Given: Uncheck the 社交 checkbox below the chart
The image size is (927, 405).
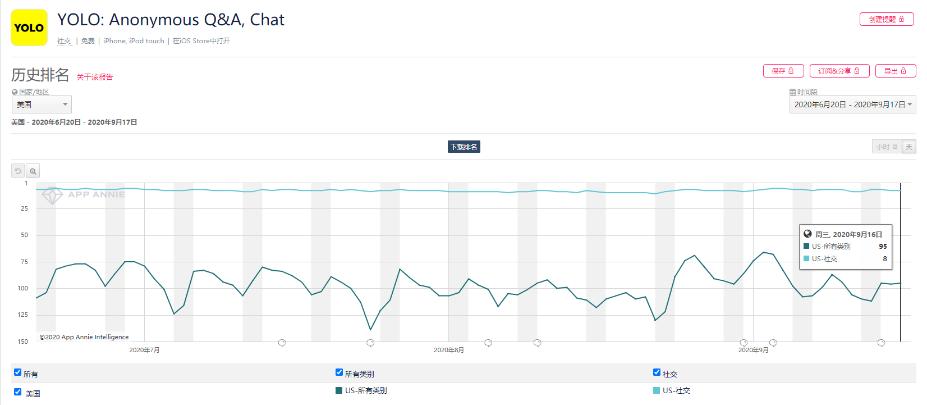Looking at the screenshot, I should 657,373.
